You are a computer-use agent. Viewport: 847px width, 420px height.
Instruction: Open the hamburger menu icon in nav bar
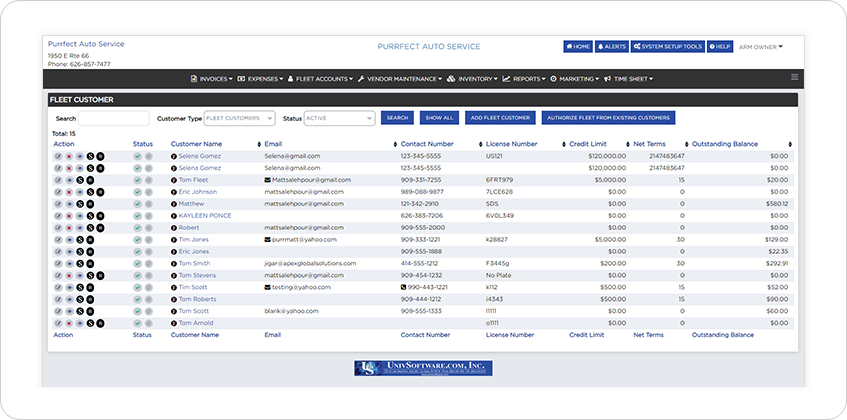pyautogui.click(x=795, y=77)
